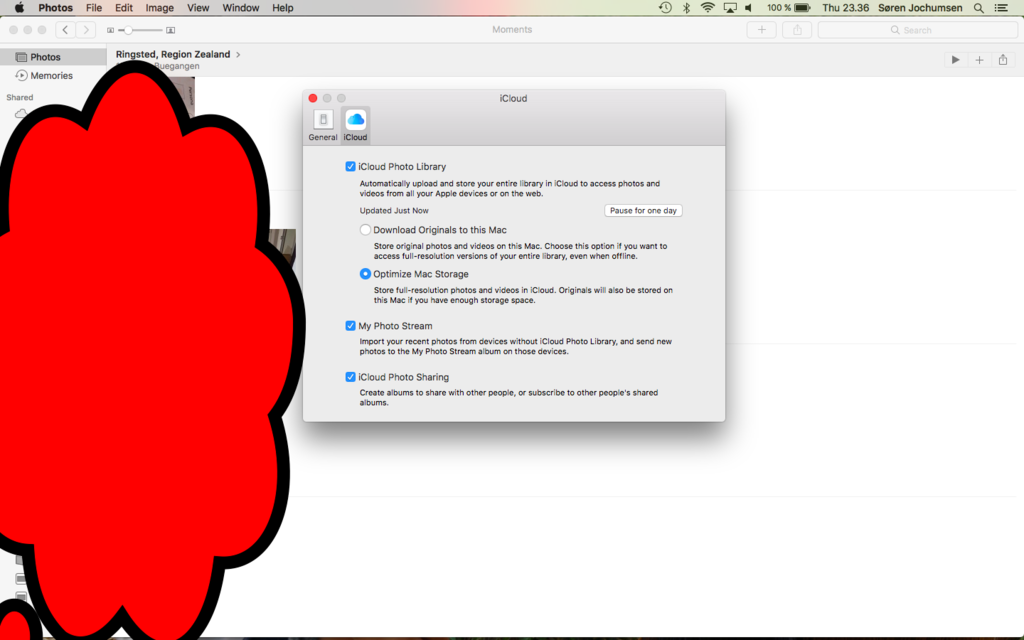The height and width of the screenshot is (640, 1024).
Task: Click the toolbar share button
Action: point(797,29)
